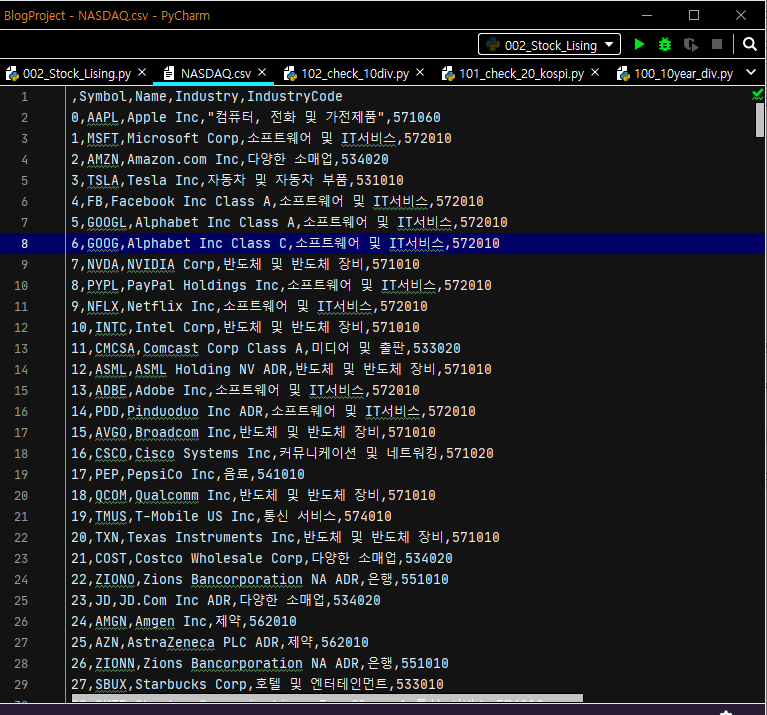Show the hidden editor tabs chevron

click(x=751, y=73)
